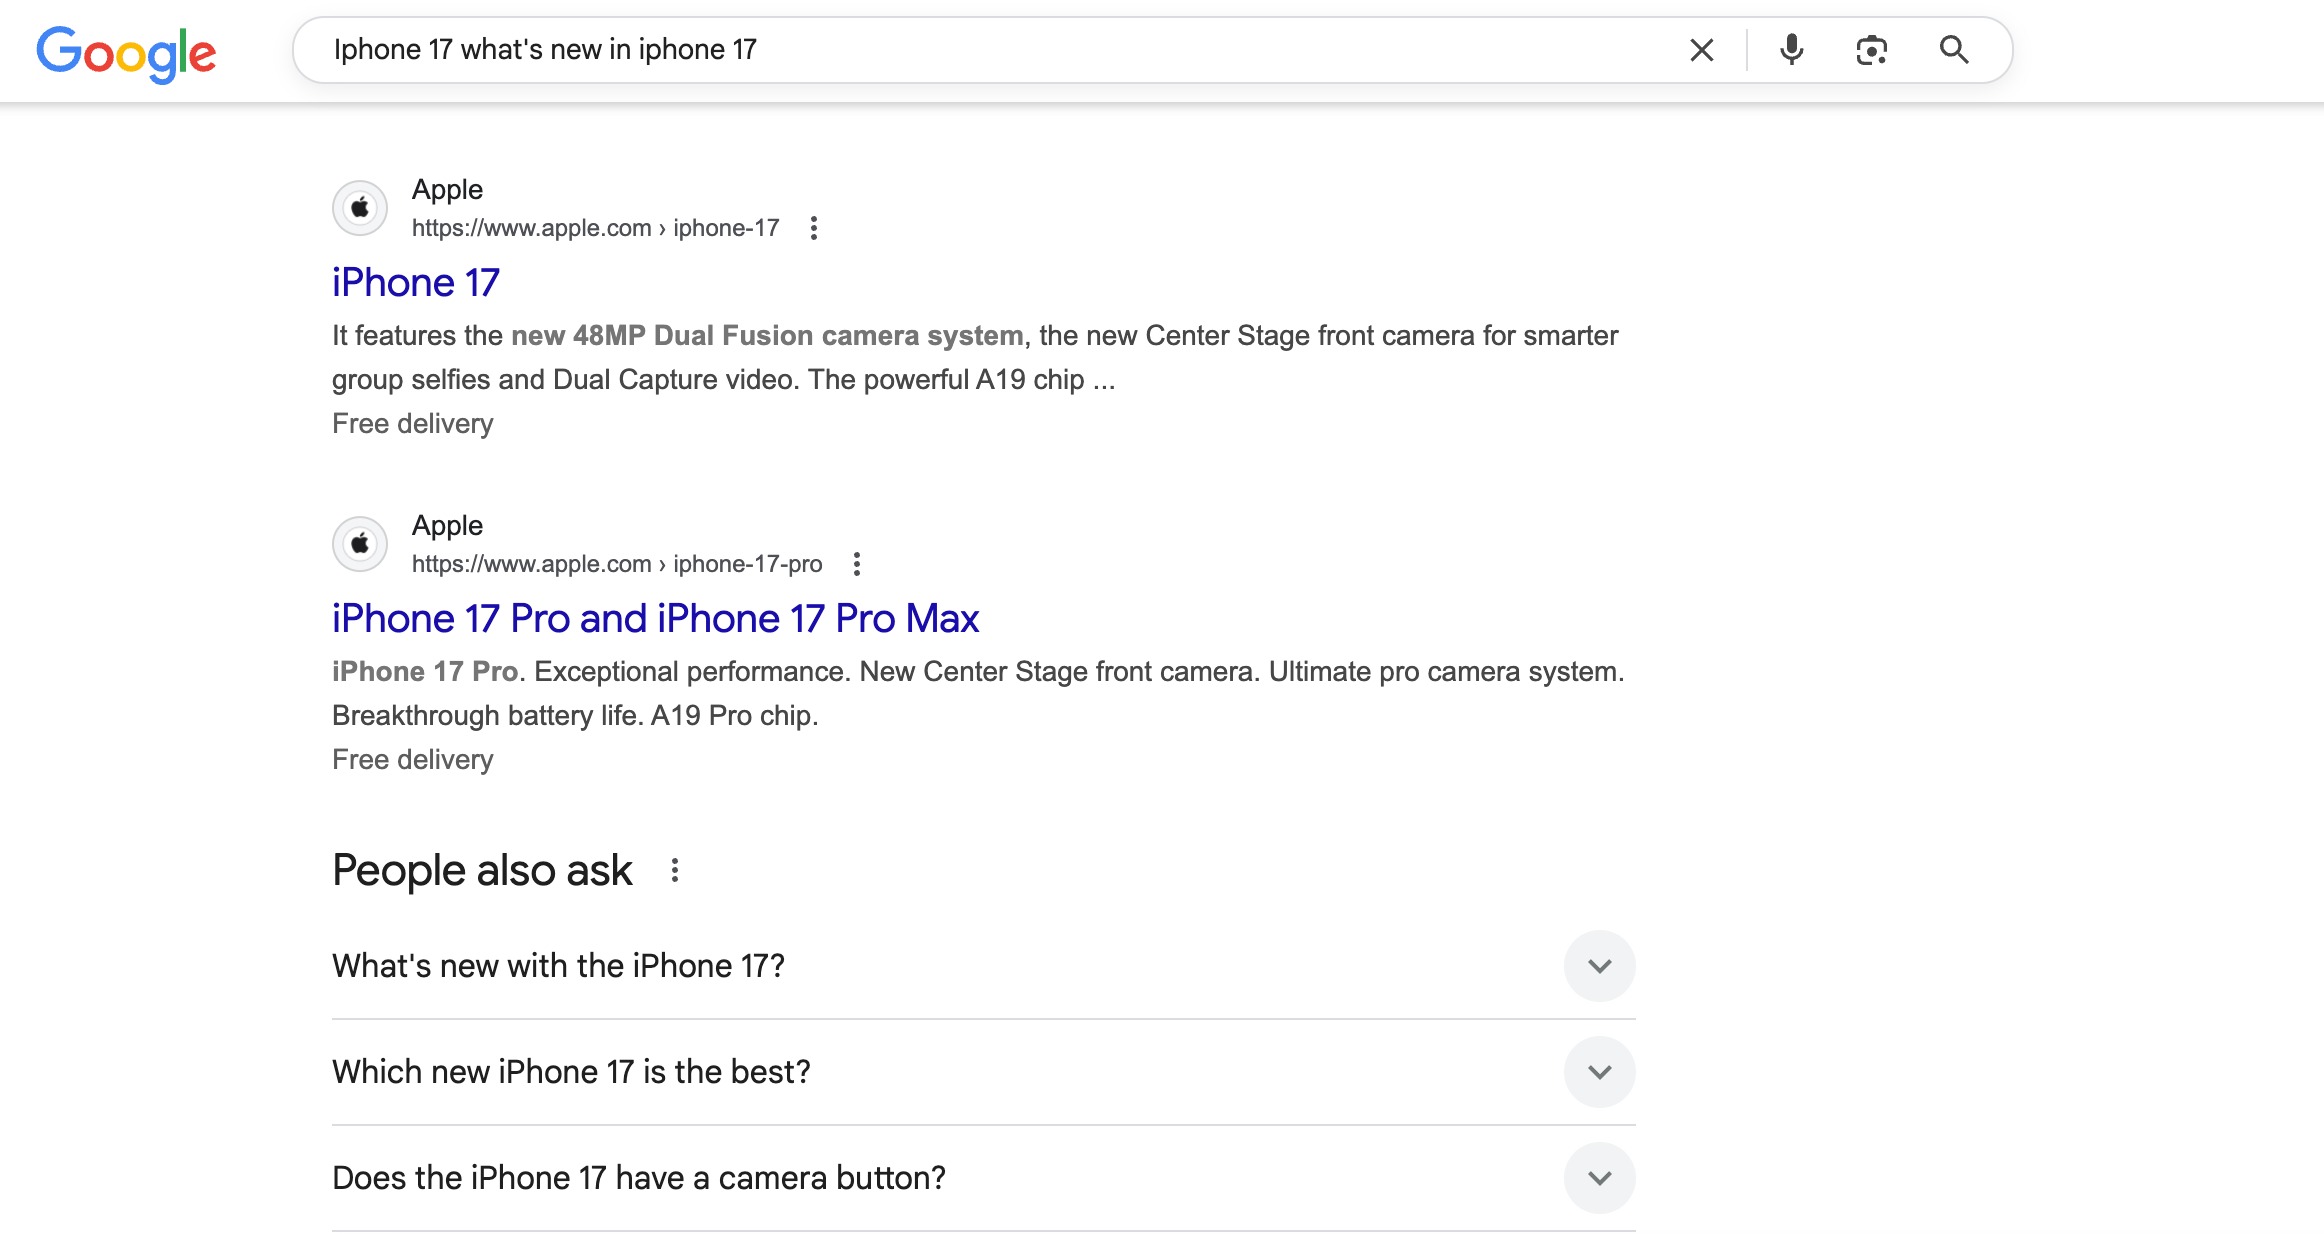This screenshot has width=2324, height=1234.
Task: Open "iPhone 17 Pro and iPhone 17 Pro Max" link
Action: [655, 619]
